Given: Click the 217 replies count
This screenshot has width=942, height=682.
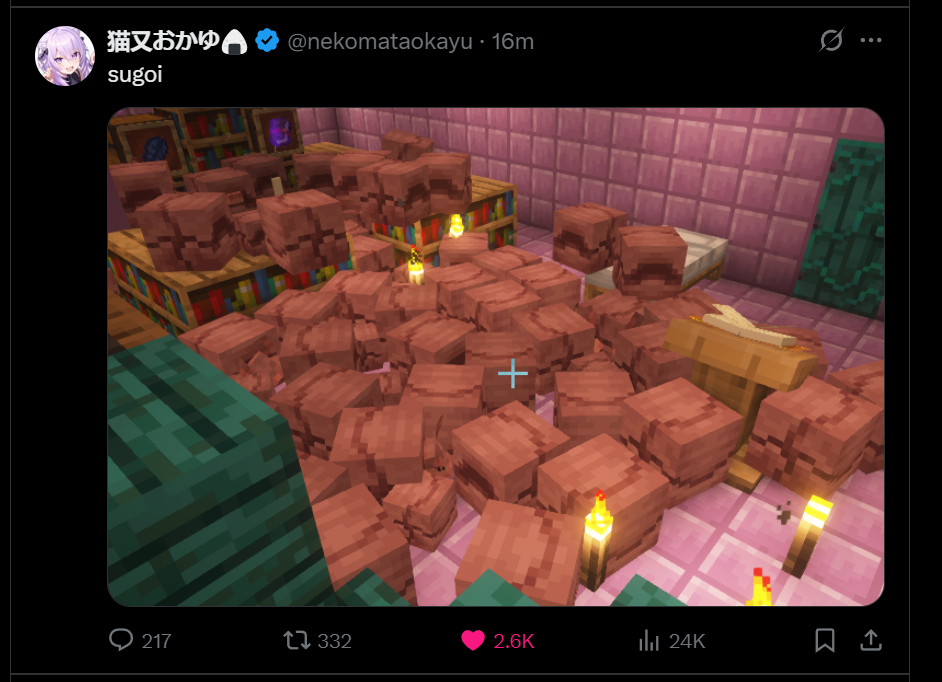Looking at the screenshot, I should pyautogui.click(x=157, y=641).
